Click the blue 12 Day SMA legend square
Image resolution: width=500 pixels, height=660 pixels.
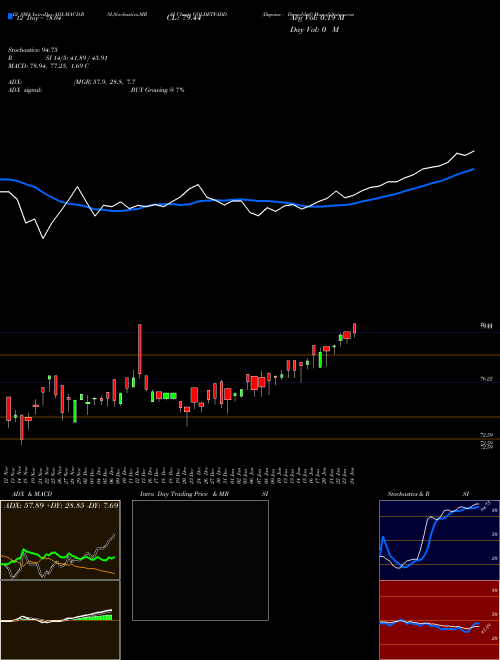point(10,17)
